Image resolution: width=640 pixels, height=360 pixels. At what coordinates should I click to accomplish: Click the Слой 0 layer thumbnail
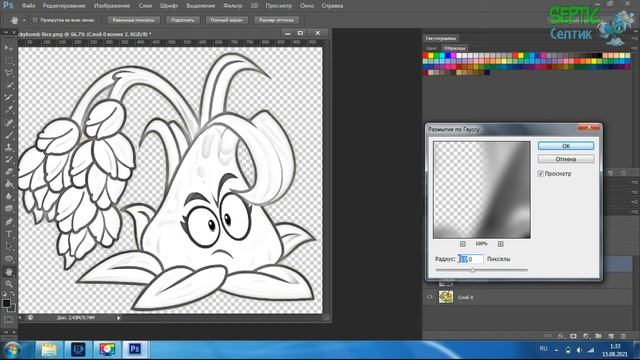pos(446,297)
